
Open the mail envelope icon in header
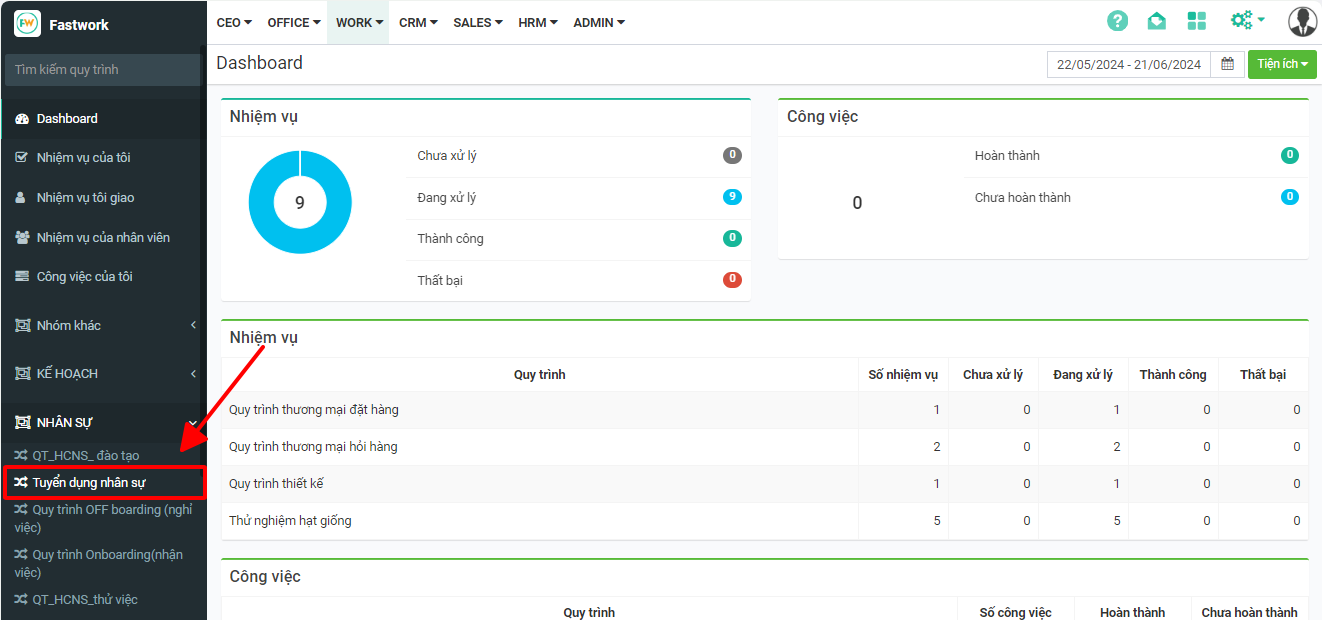1156,21
